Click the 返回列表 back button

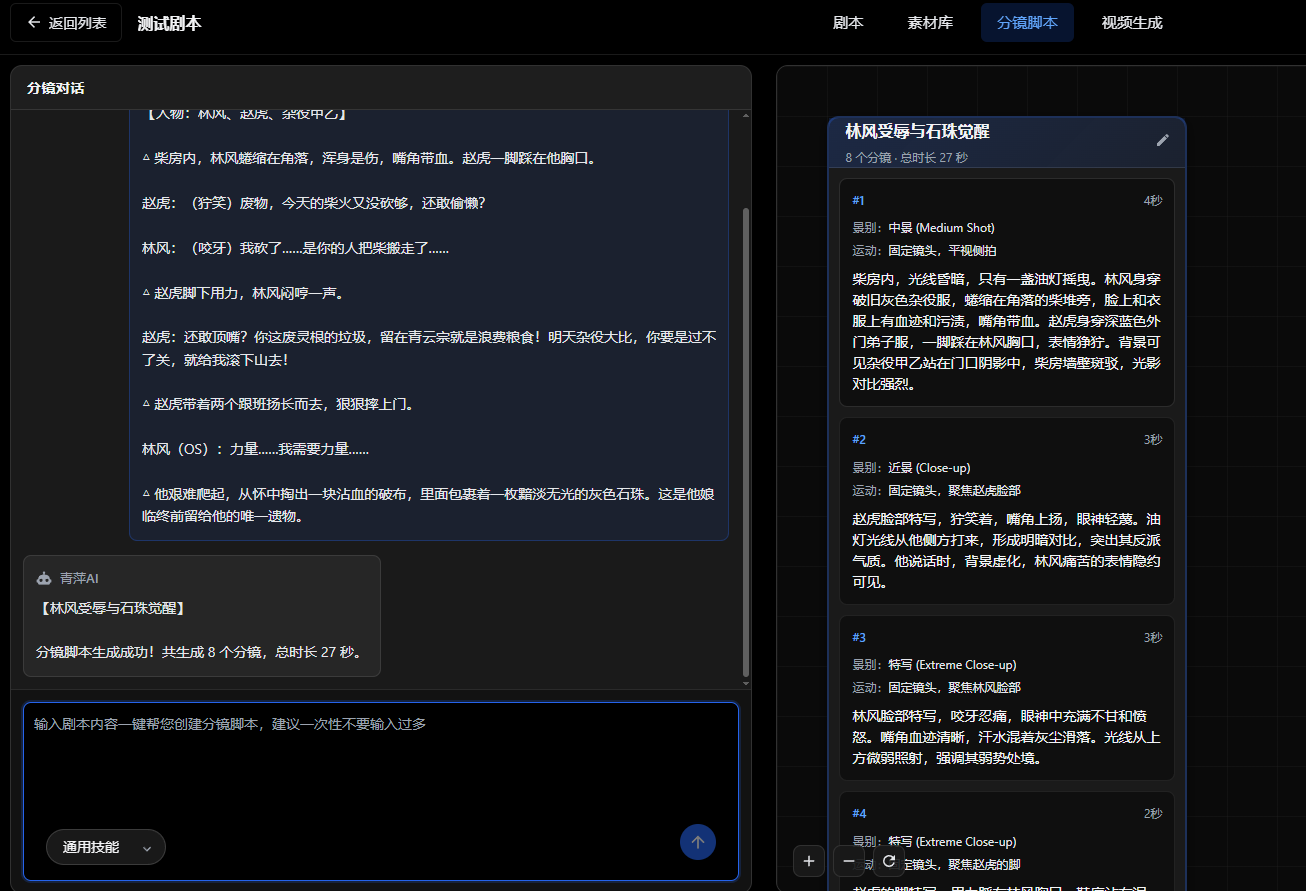tap(66, 23)
